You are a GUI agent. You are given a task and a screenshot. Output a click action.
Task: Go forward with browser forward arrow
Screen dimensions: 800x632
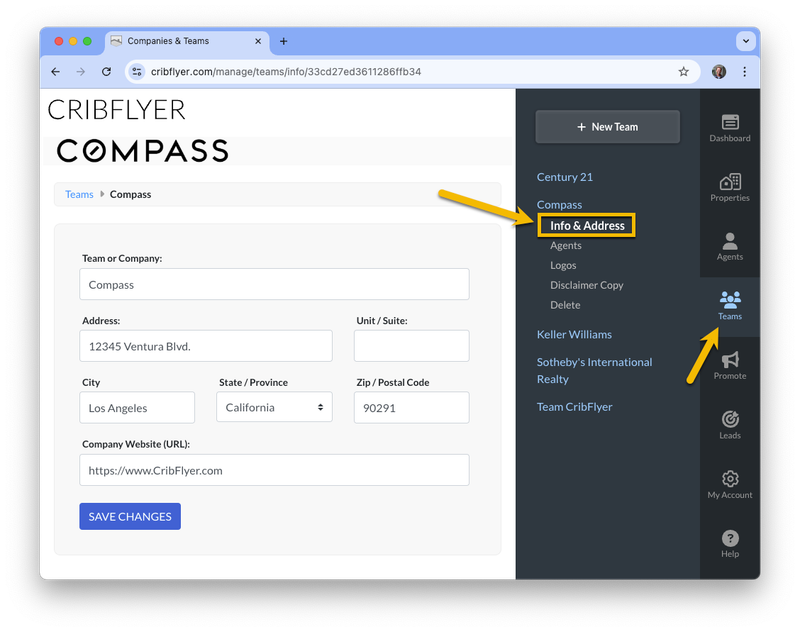81,72
